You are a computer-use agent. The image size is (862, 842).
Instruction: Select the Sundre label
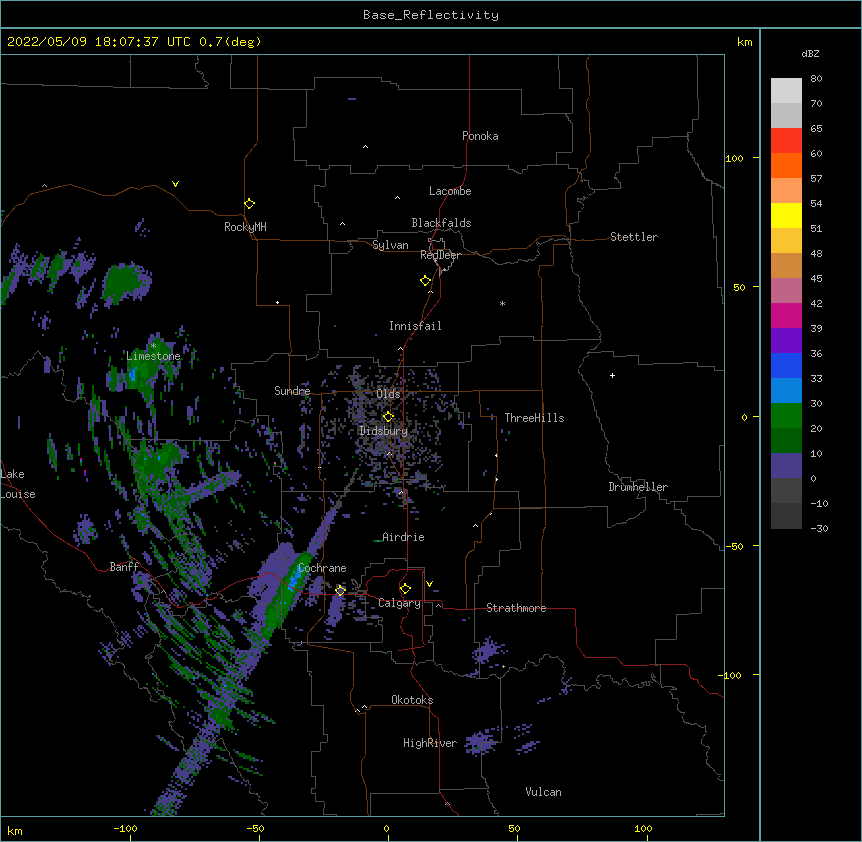(x=292, y=391)
